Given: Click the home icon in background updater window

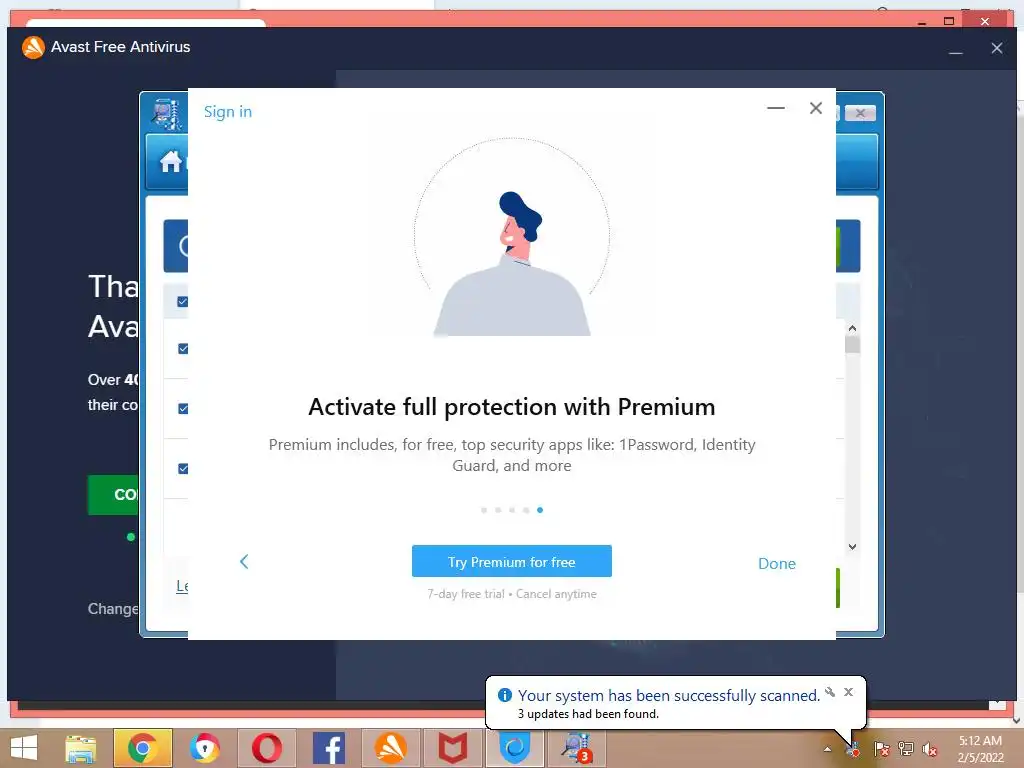Looking at the screenshot, I should (x=171, y=161).
